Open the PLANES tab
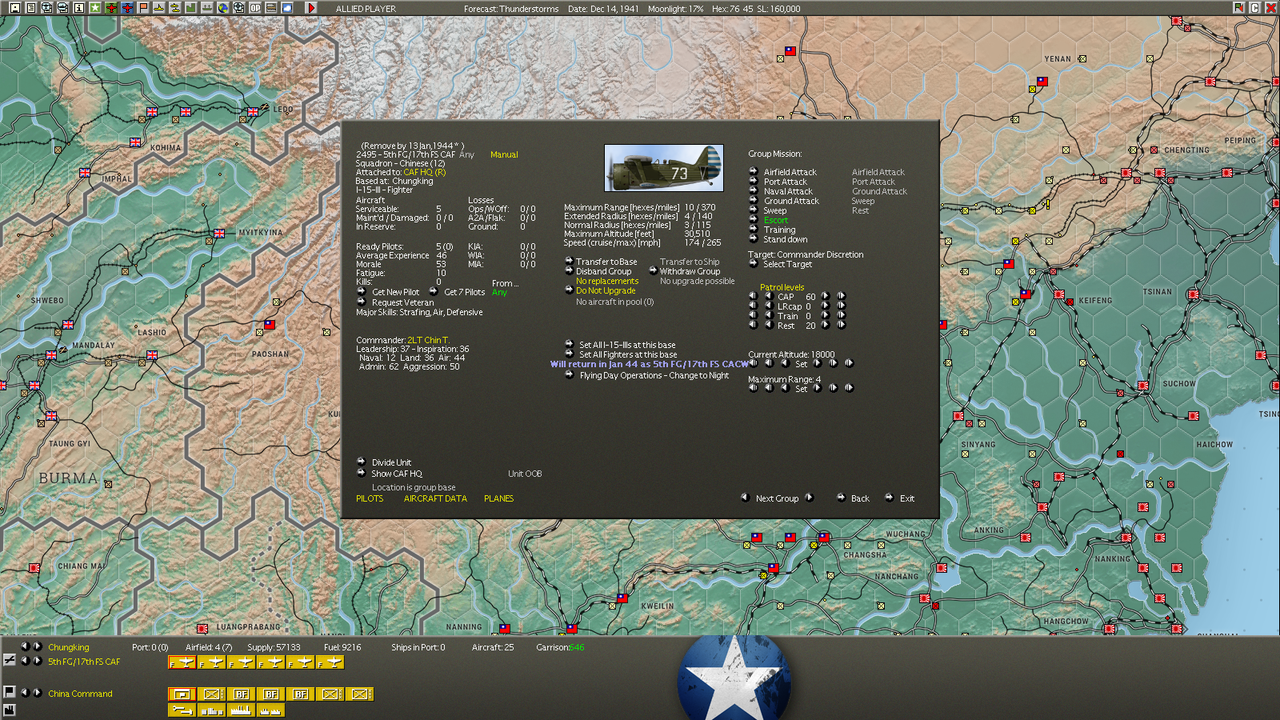The height and width of the screenshot is (720, 1280). point(499,498)
